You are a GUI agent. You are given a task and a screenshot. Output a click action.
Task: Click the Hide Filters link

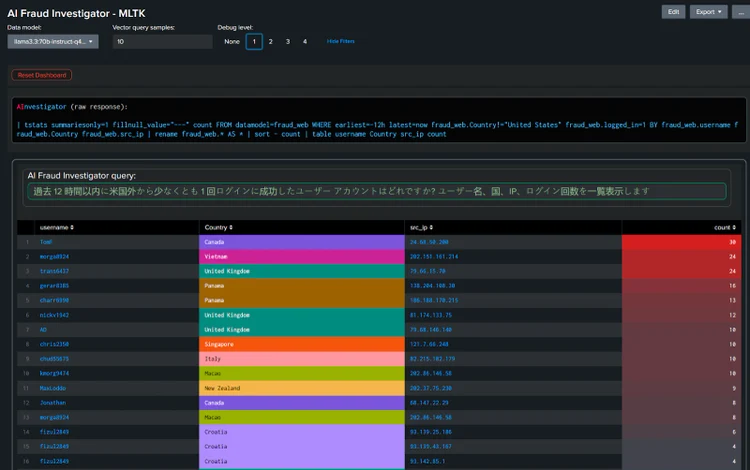pyautogui.click(x=340, y=42)
